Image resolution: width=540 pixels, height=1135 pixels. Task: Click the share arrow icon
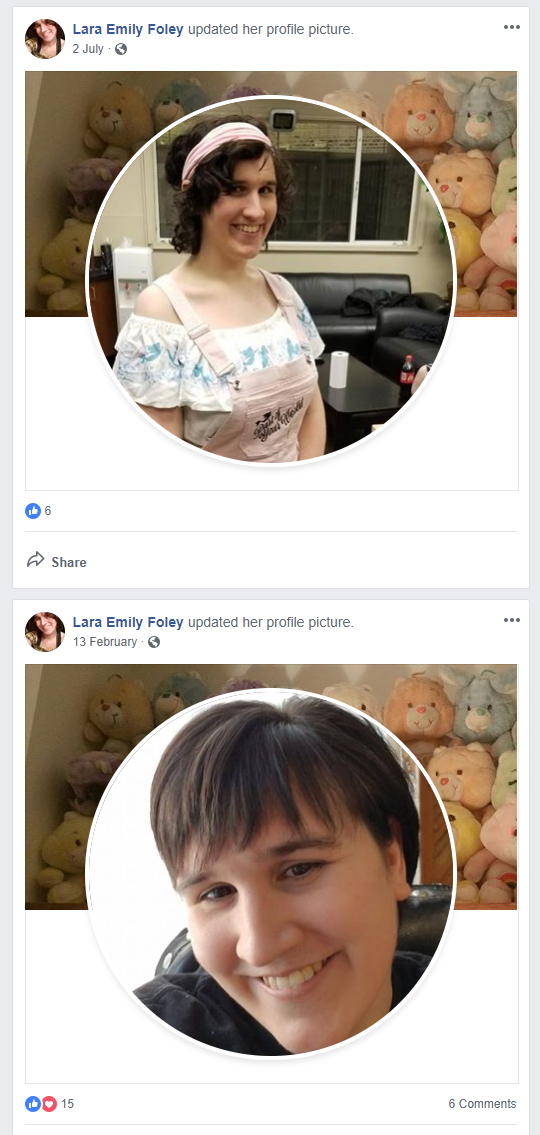click(35, 560)
